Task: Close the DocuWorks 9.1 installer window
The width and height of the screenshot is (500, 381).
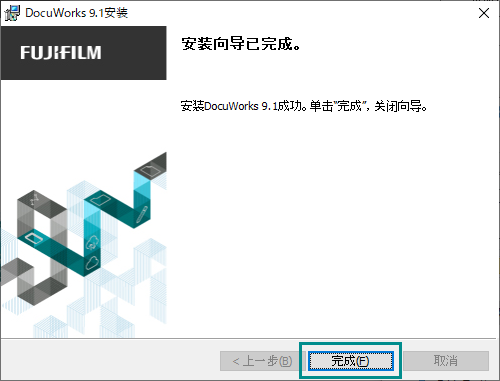Action: (x=484, y=13)
